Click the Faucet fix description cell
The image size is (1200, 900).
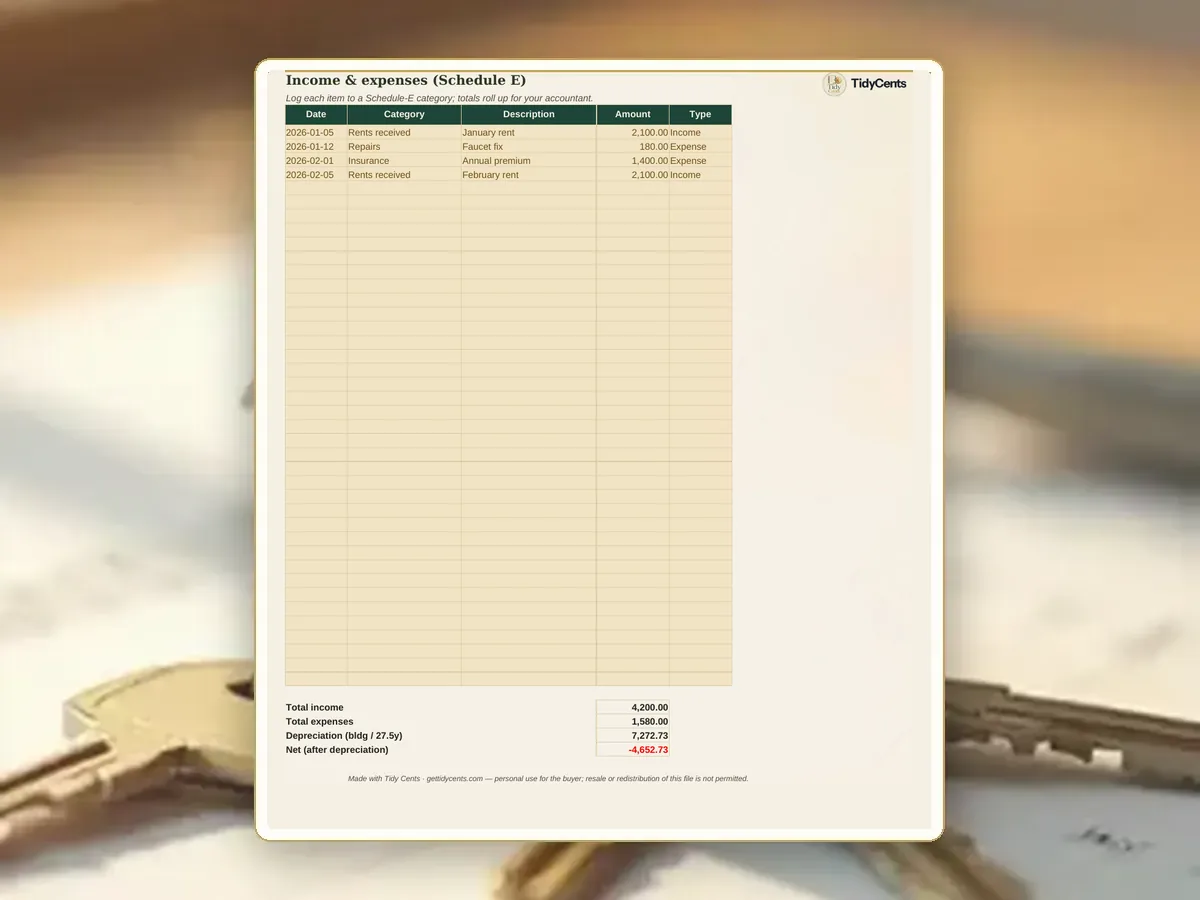click(529, 147)
